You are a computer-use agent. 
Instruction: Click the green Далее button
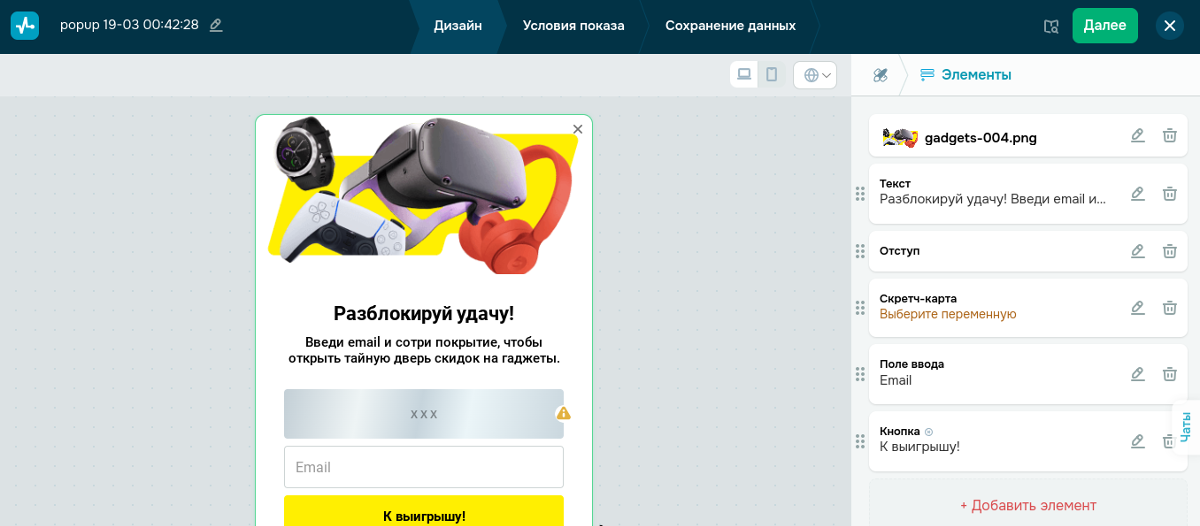coord(1105,26)
